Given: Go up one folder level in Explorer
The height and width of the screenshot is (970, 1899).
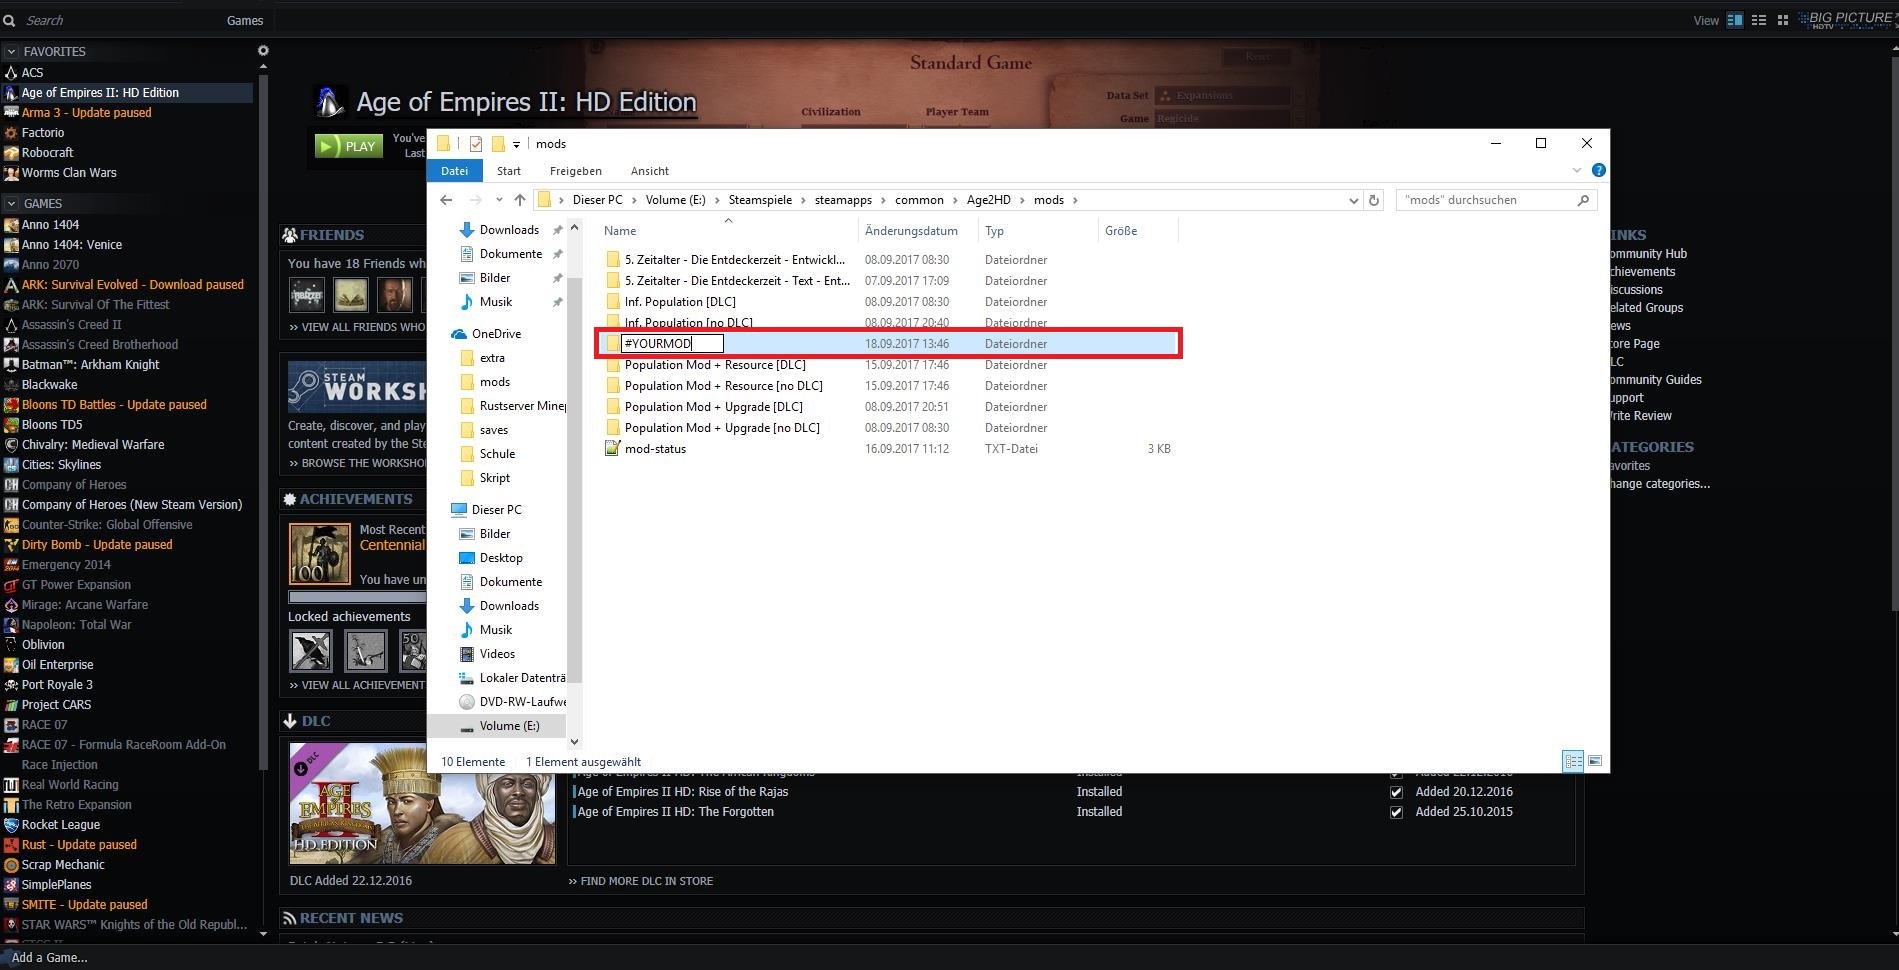Looking at the screenshot, I should [x=520, y=200].
